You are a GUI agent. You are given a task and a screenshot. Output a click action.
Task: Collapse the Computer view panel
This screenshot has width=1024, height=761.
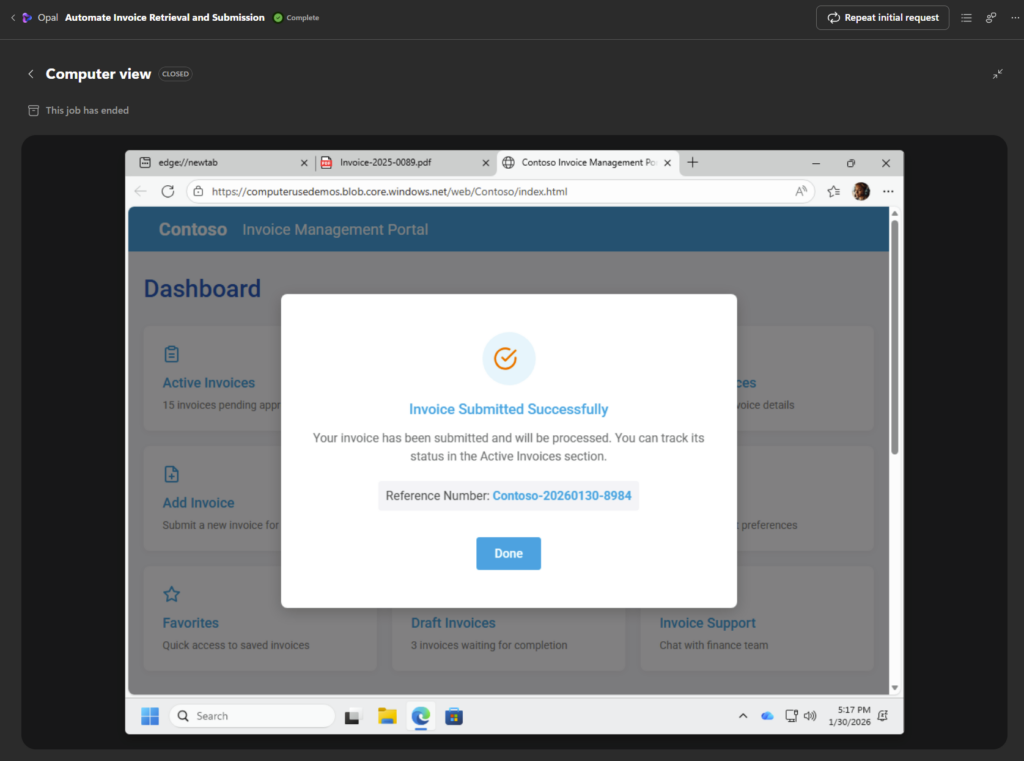point(997,74)
